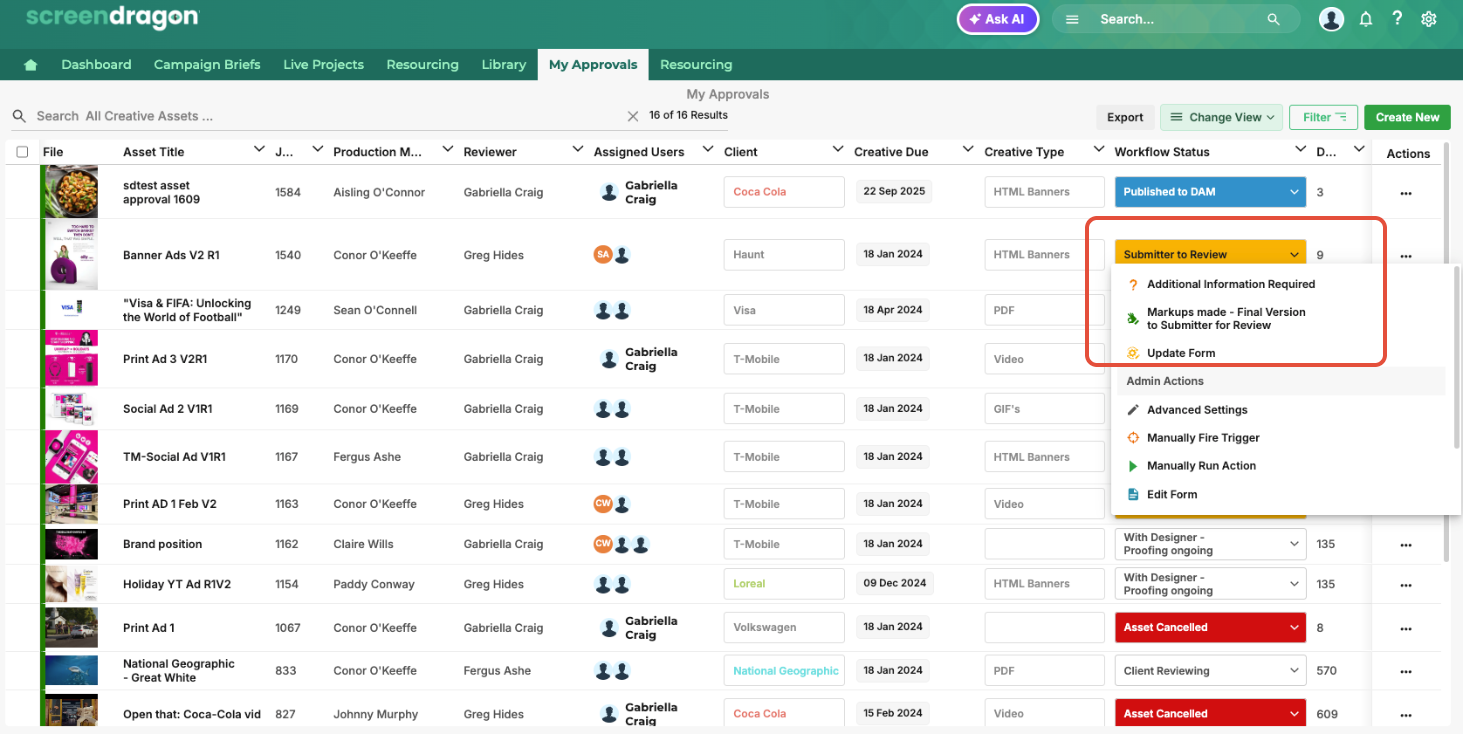This screenshot has height=734, width=1463.
Task: Open actions ellipsis for Brand position row
Action: [1406, 545]
